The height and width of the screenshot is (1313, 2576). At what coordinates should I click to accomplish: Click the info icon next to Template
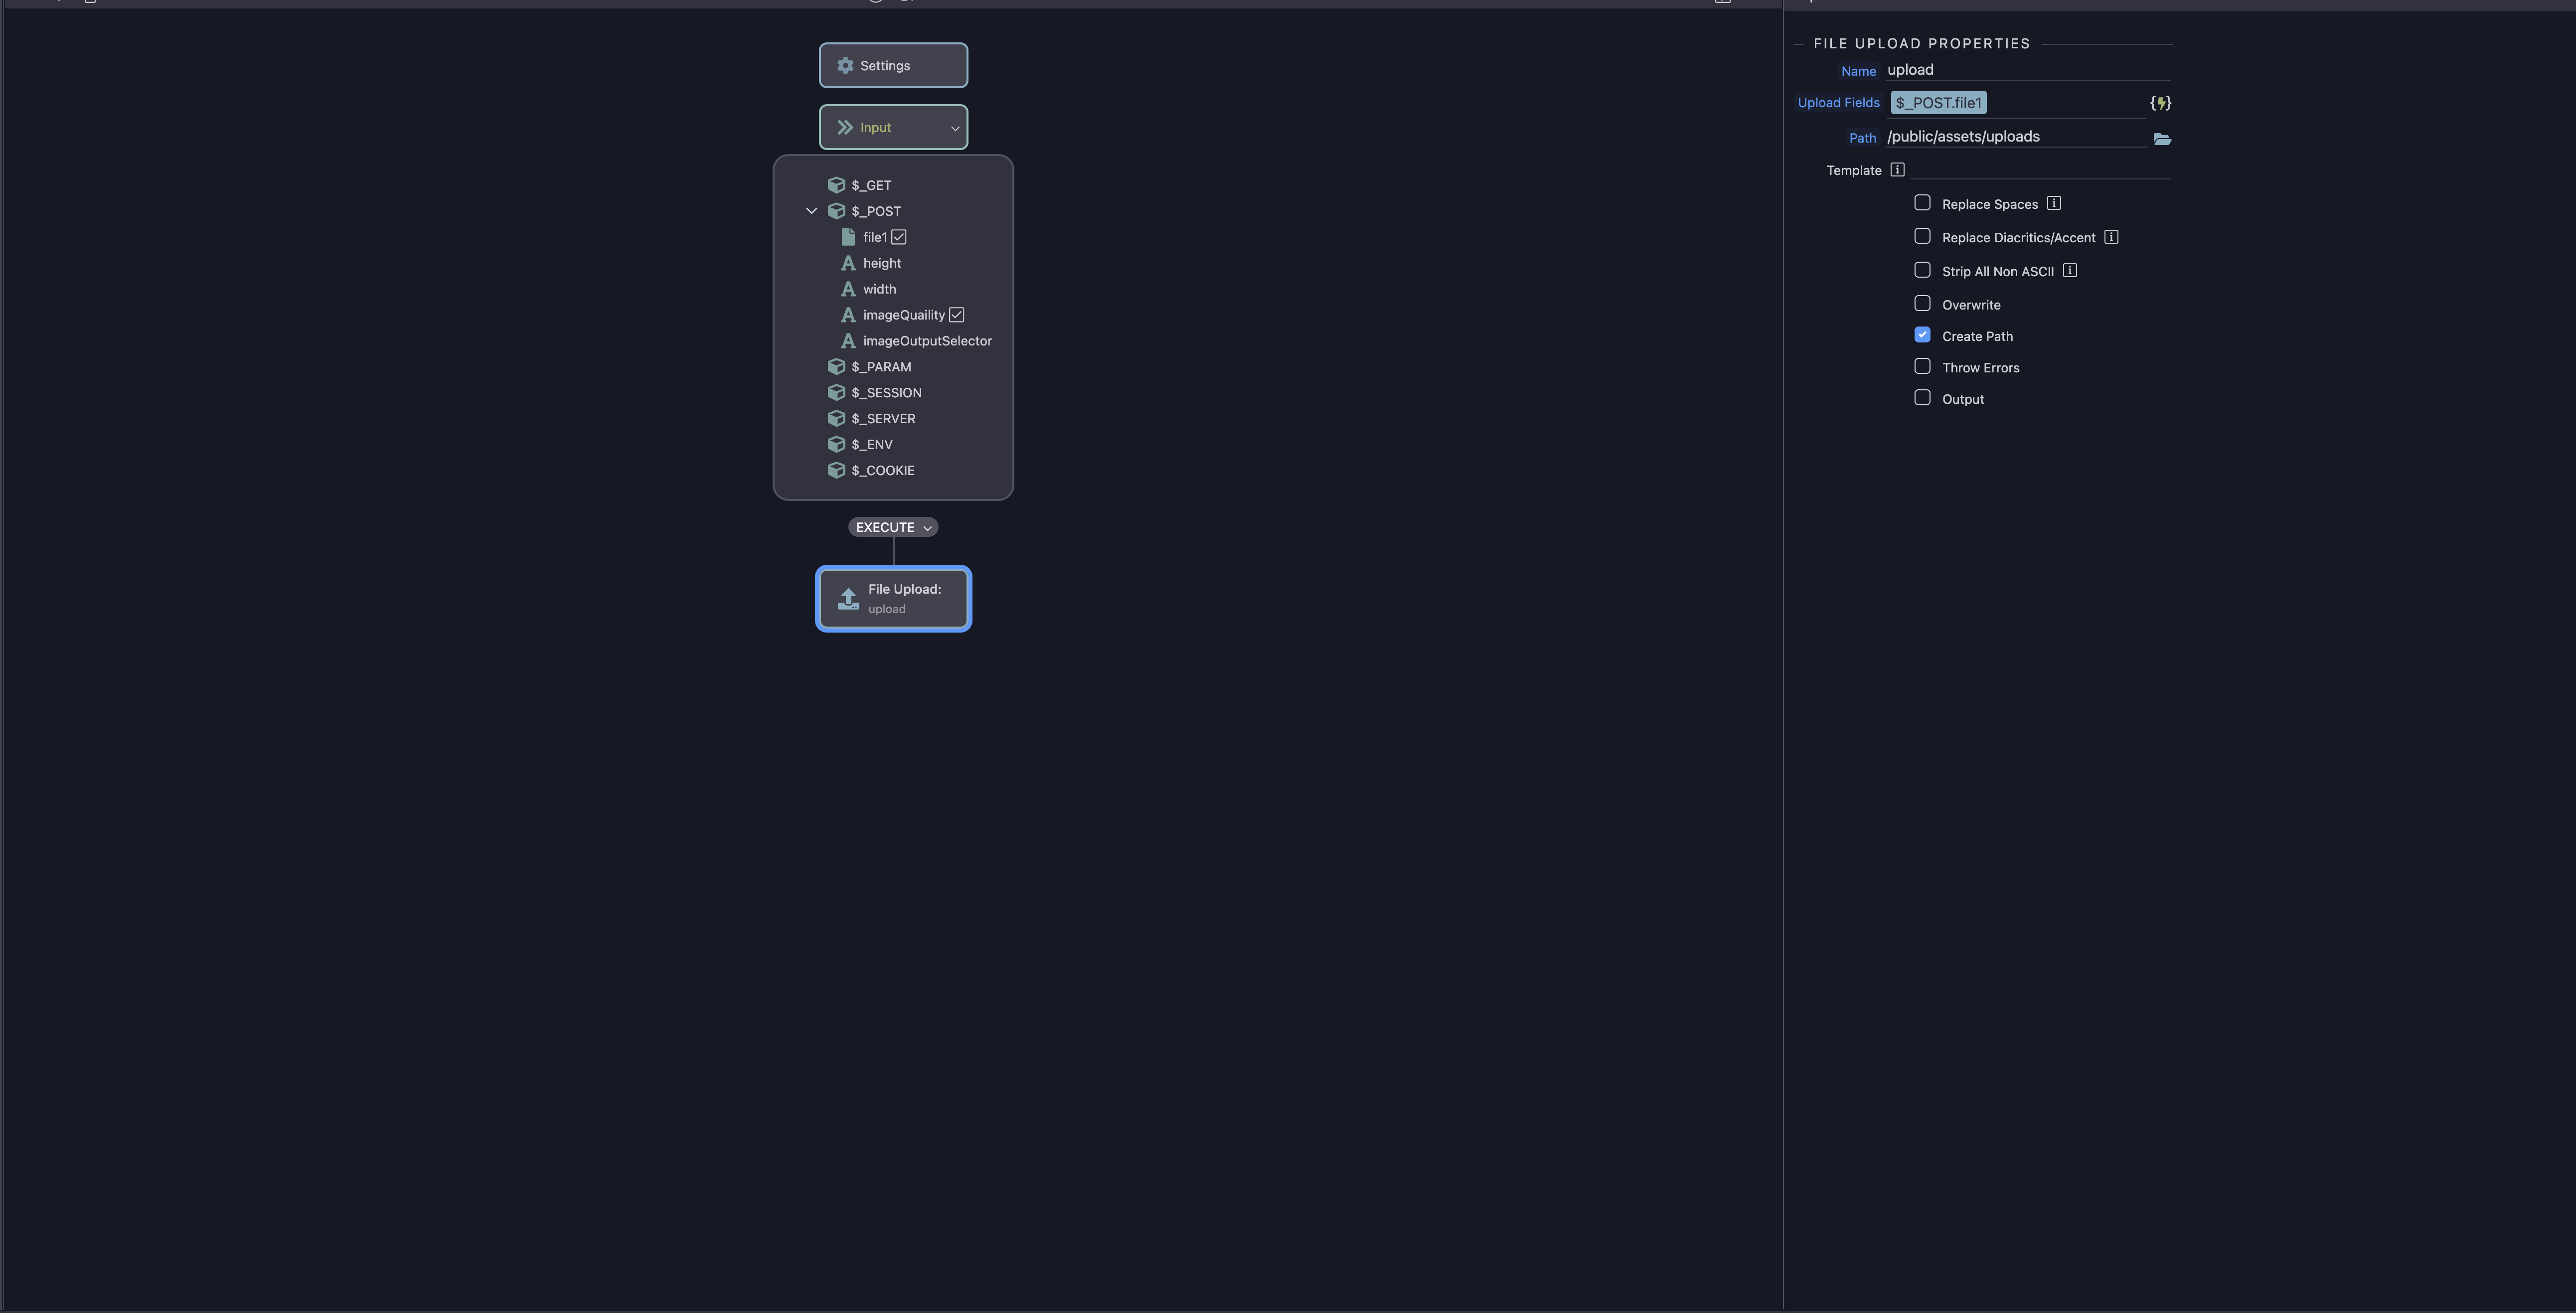[x=1897, y=170]
